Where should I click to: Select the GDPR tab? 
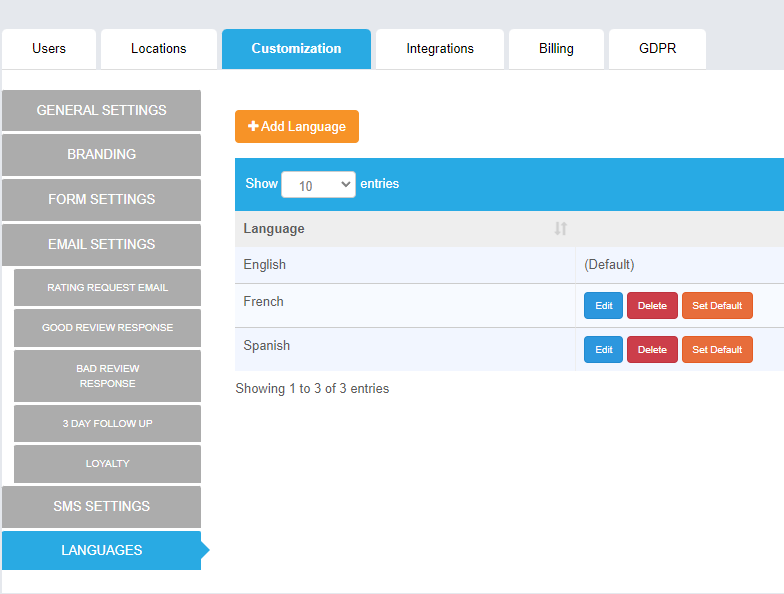tap(657, 49)
